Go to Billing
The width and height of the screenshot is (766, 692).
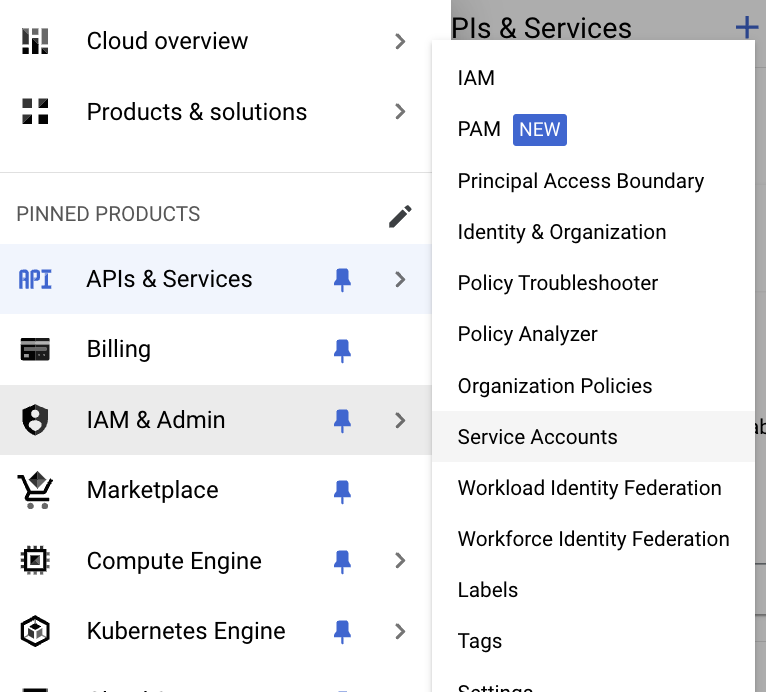[x=119, y=350]
